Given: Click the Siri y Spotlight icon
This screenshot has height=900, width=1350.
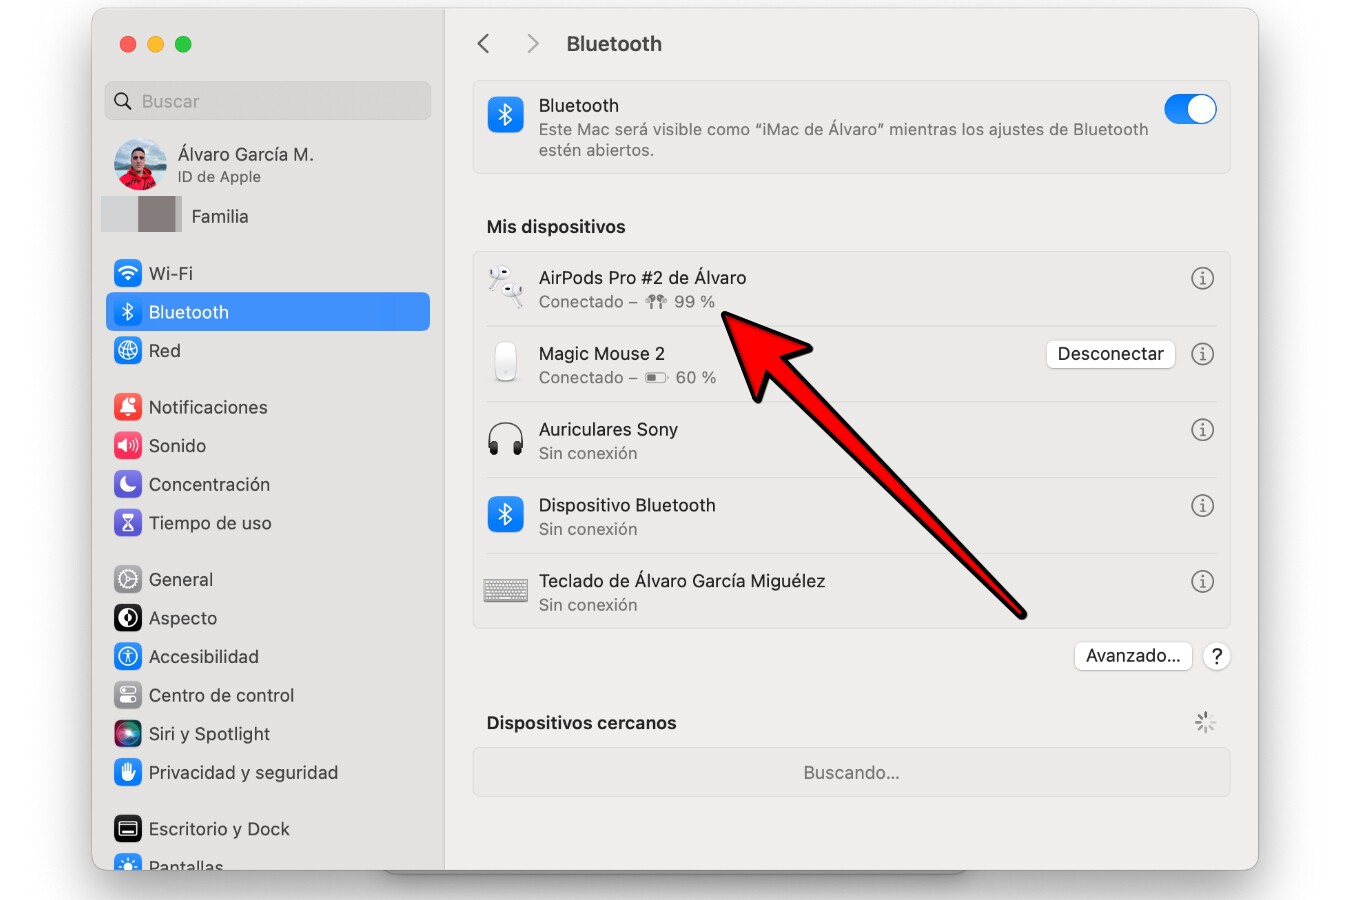Looking at the screenshot, I should [128, 734].
